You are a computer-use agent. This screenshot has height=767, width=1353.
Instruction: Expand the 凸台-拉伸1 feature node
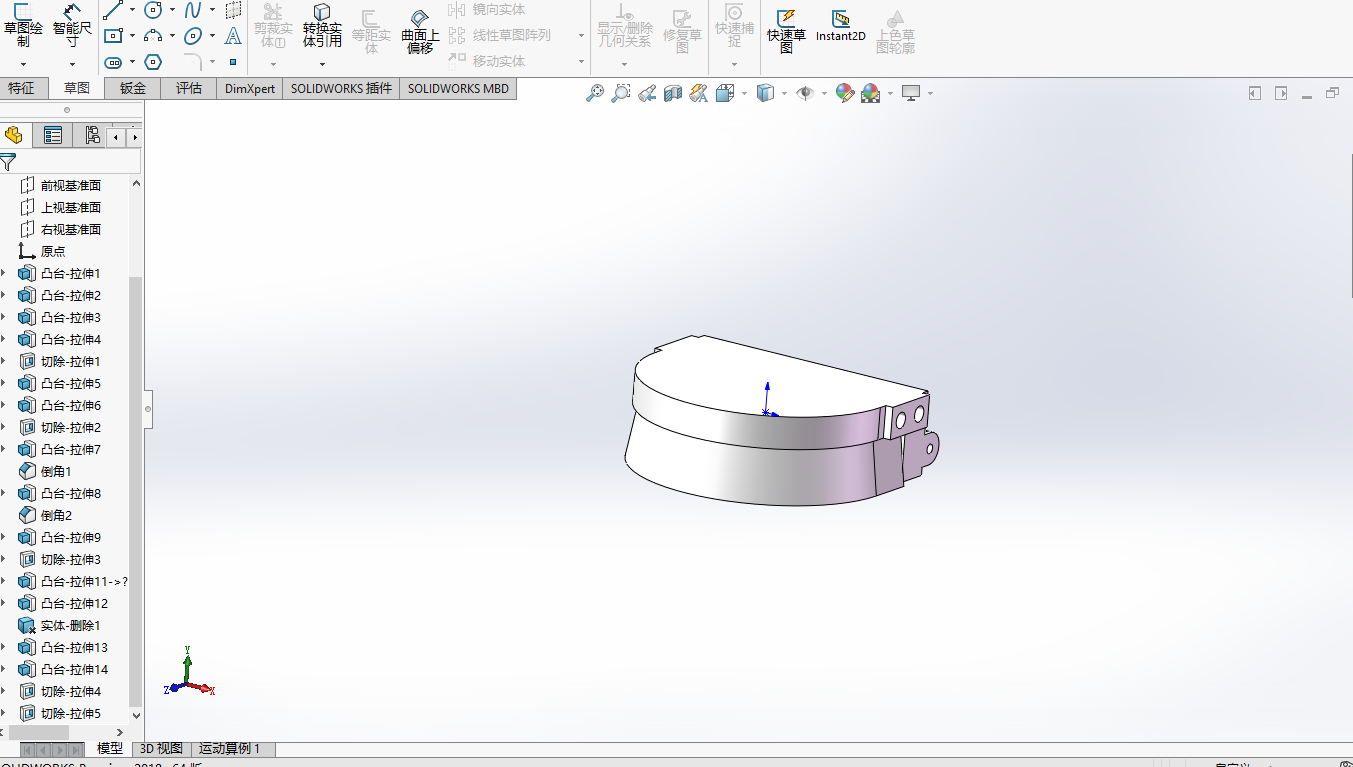click(3, 274)
